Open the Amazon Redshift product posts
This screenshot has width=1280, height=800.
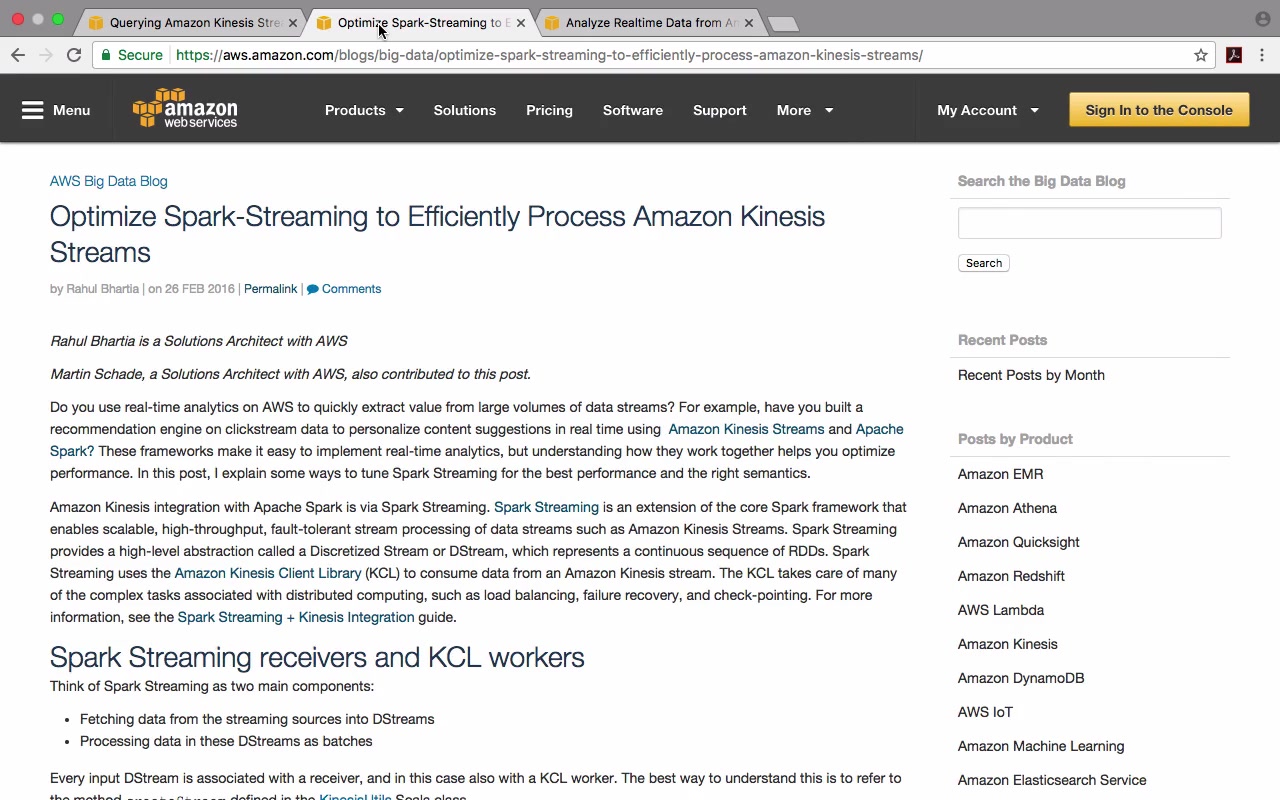pyautogui.click(x=1011, y=576)
